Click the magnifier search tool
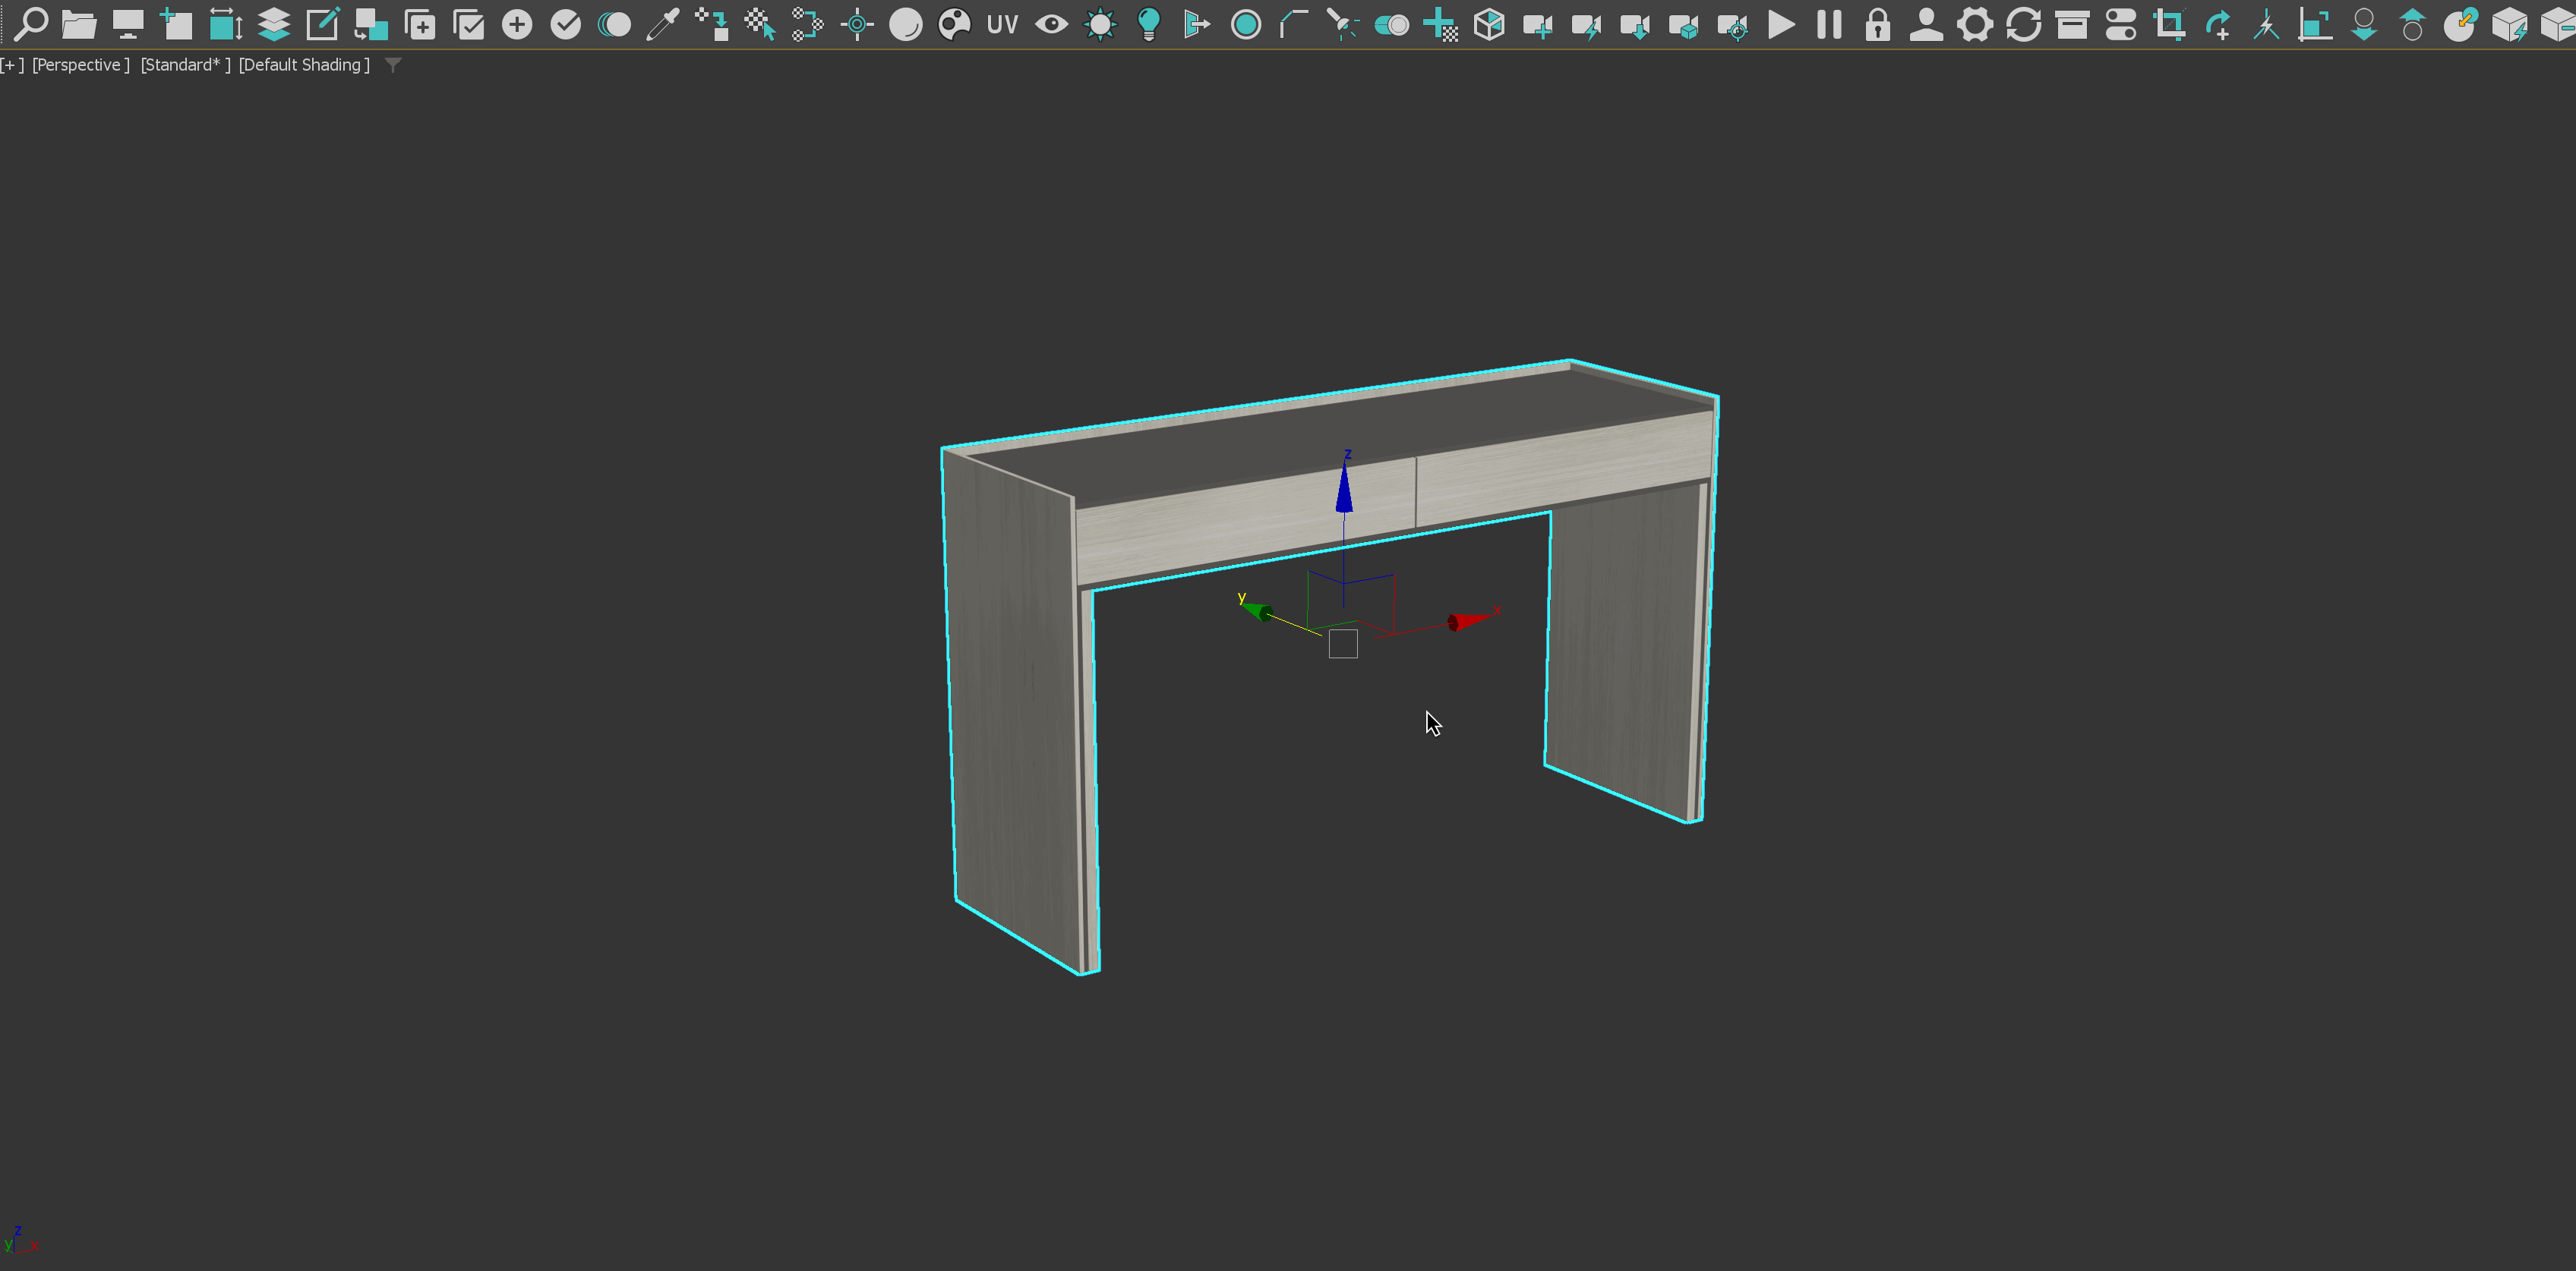 [30, 24]
